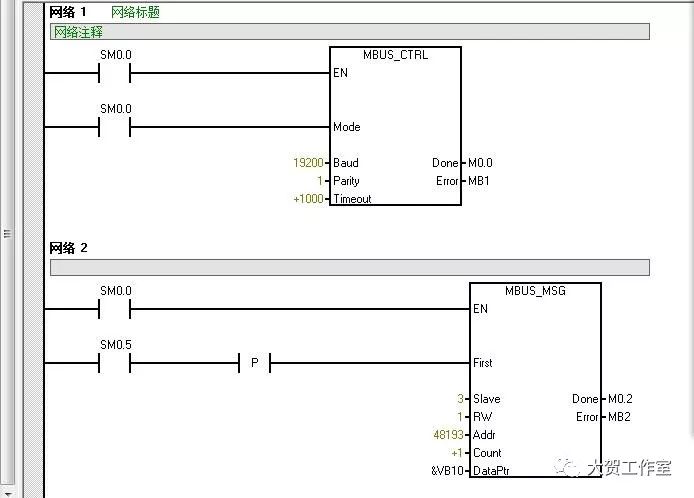Click the 网络注释 comment field
The width and height of the screenshot is (694, 498).
click(350, 32)
